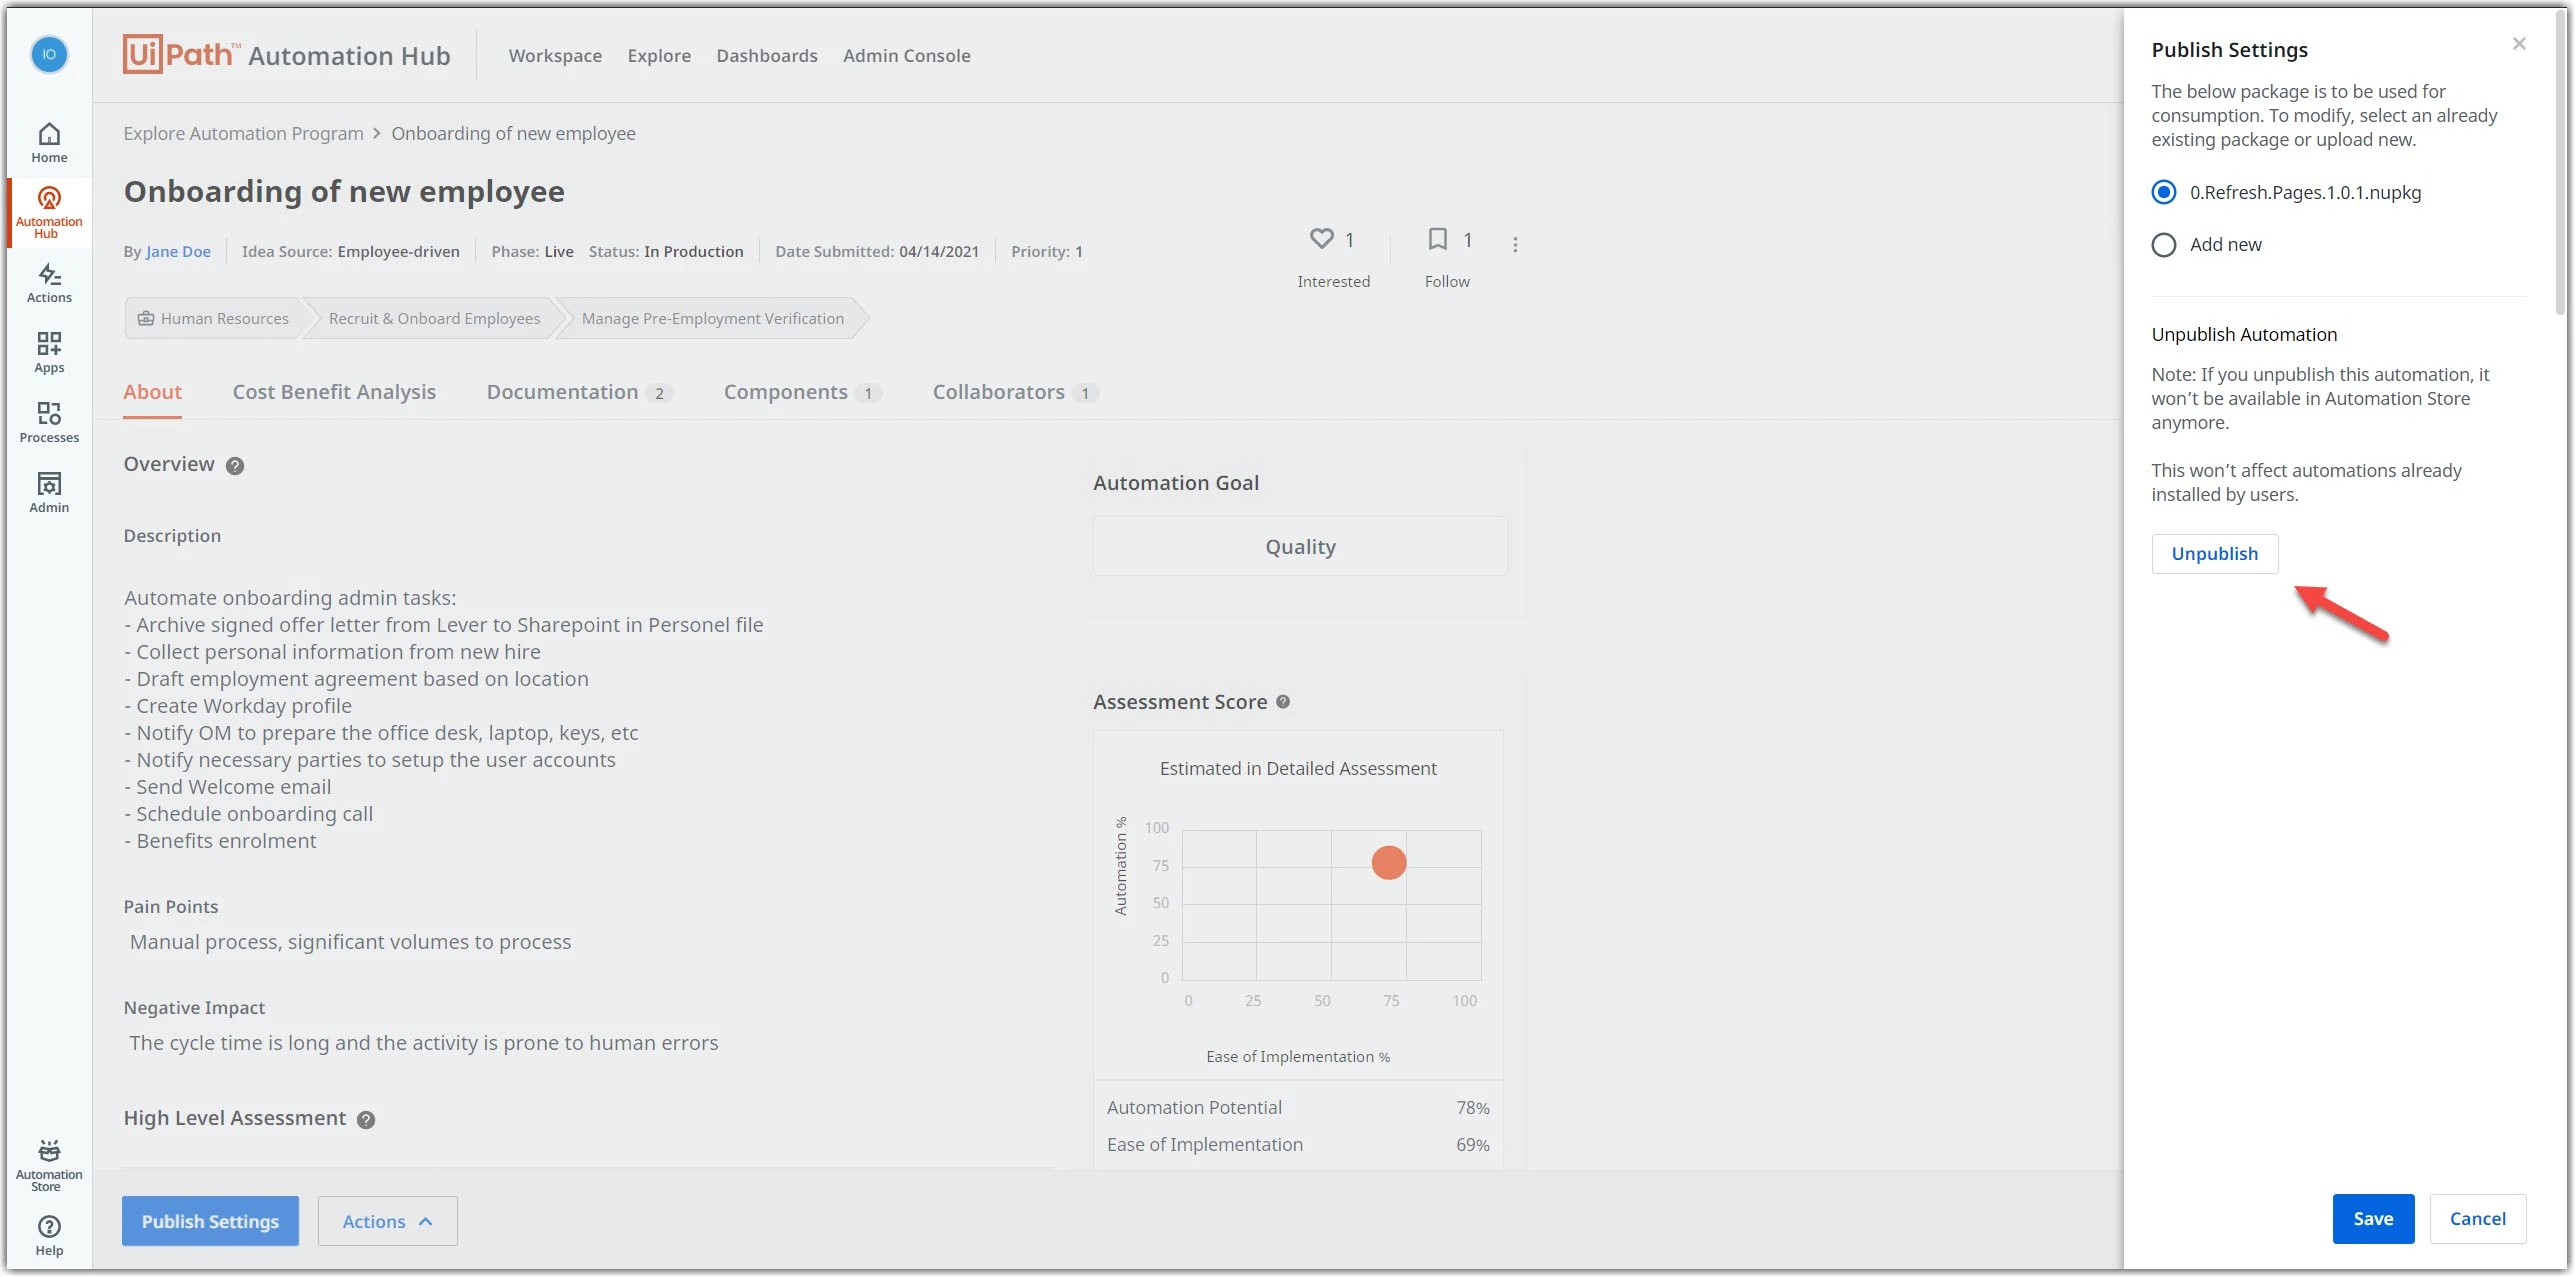Open the Automation Store sidebar icon
This screenshot has height=1277, width=2575.
[49, 1166]
